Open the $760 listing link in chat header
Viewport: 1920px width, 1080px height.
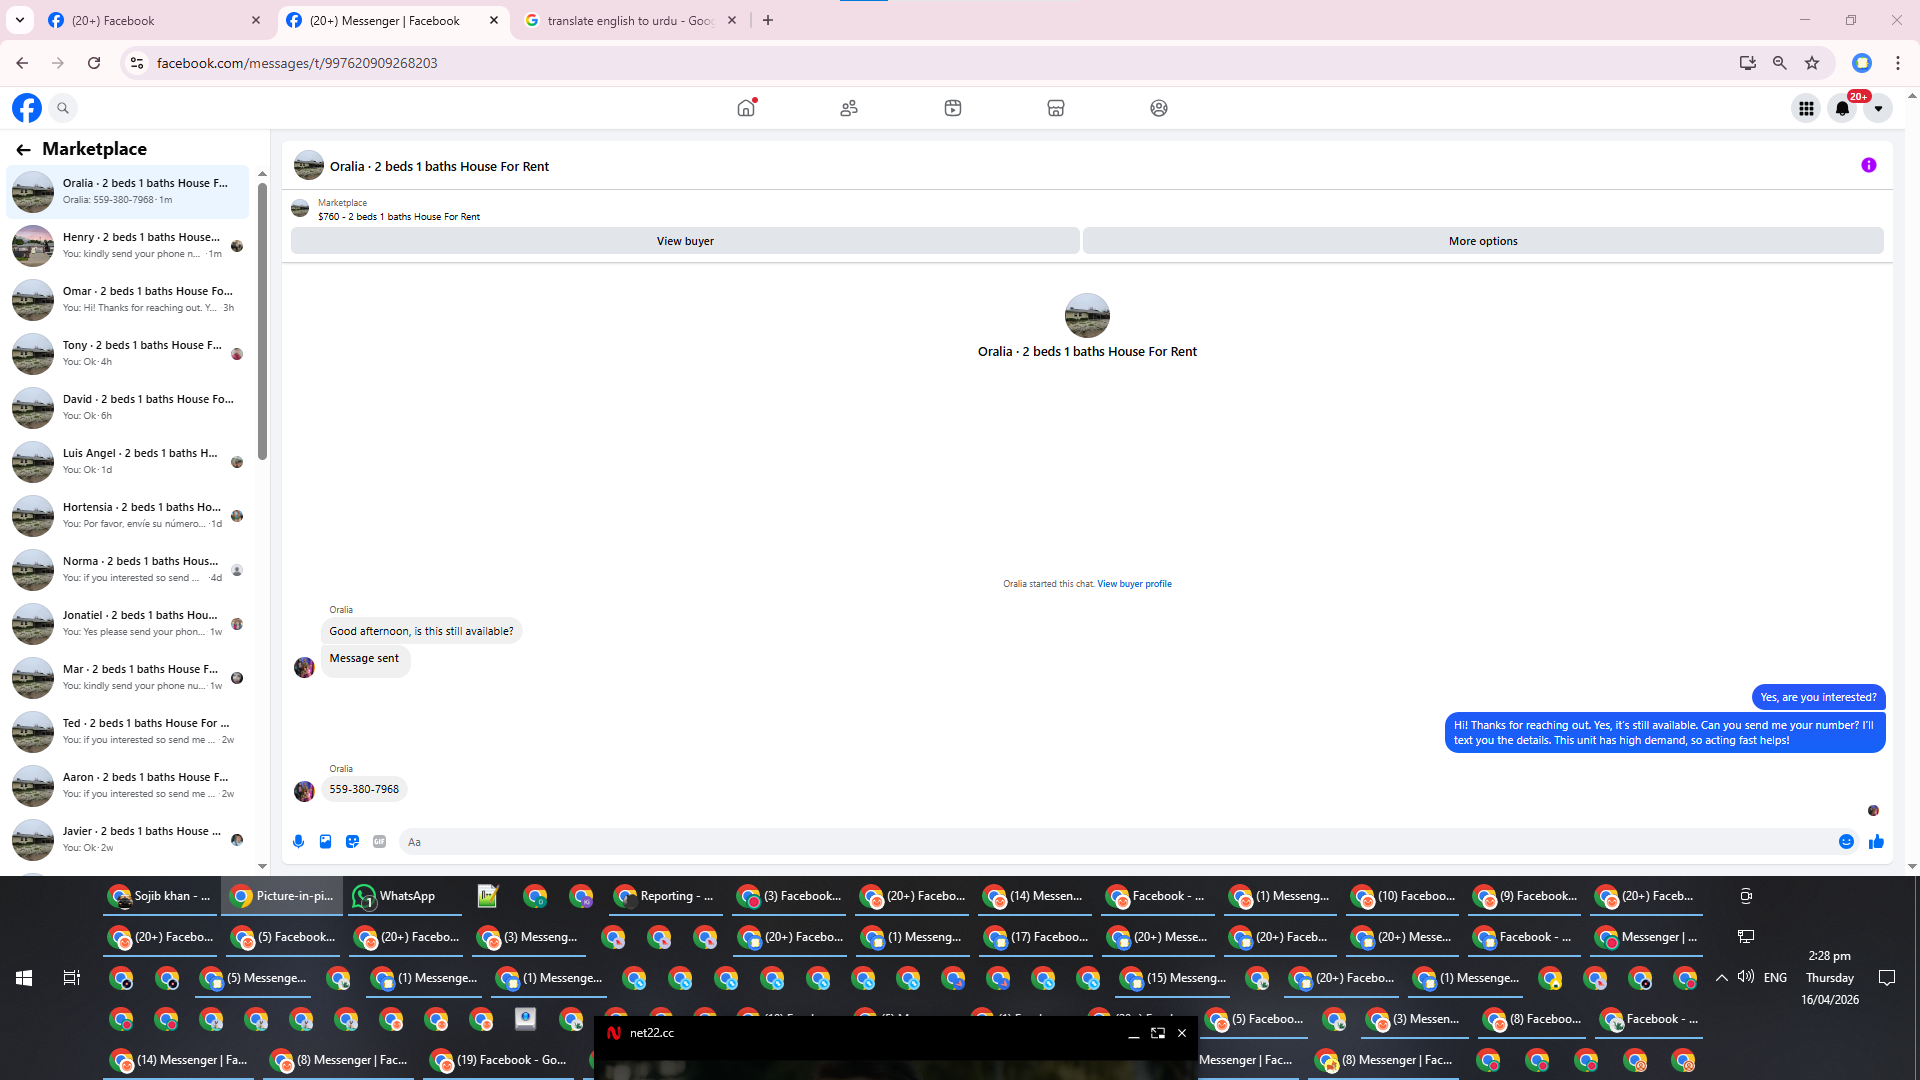pyautogui.click(x=399, y=217)
